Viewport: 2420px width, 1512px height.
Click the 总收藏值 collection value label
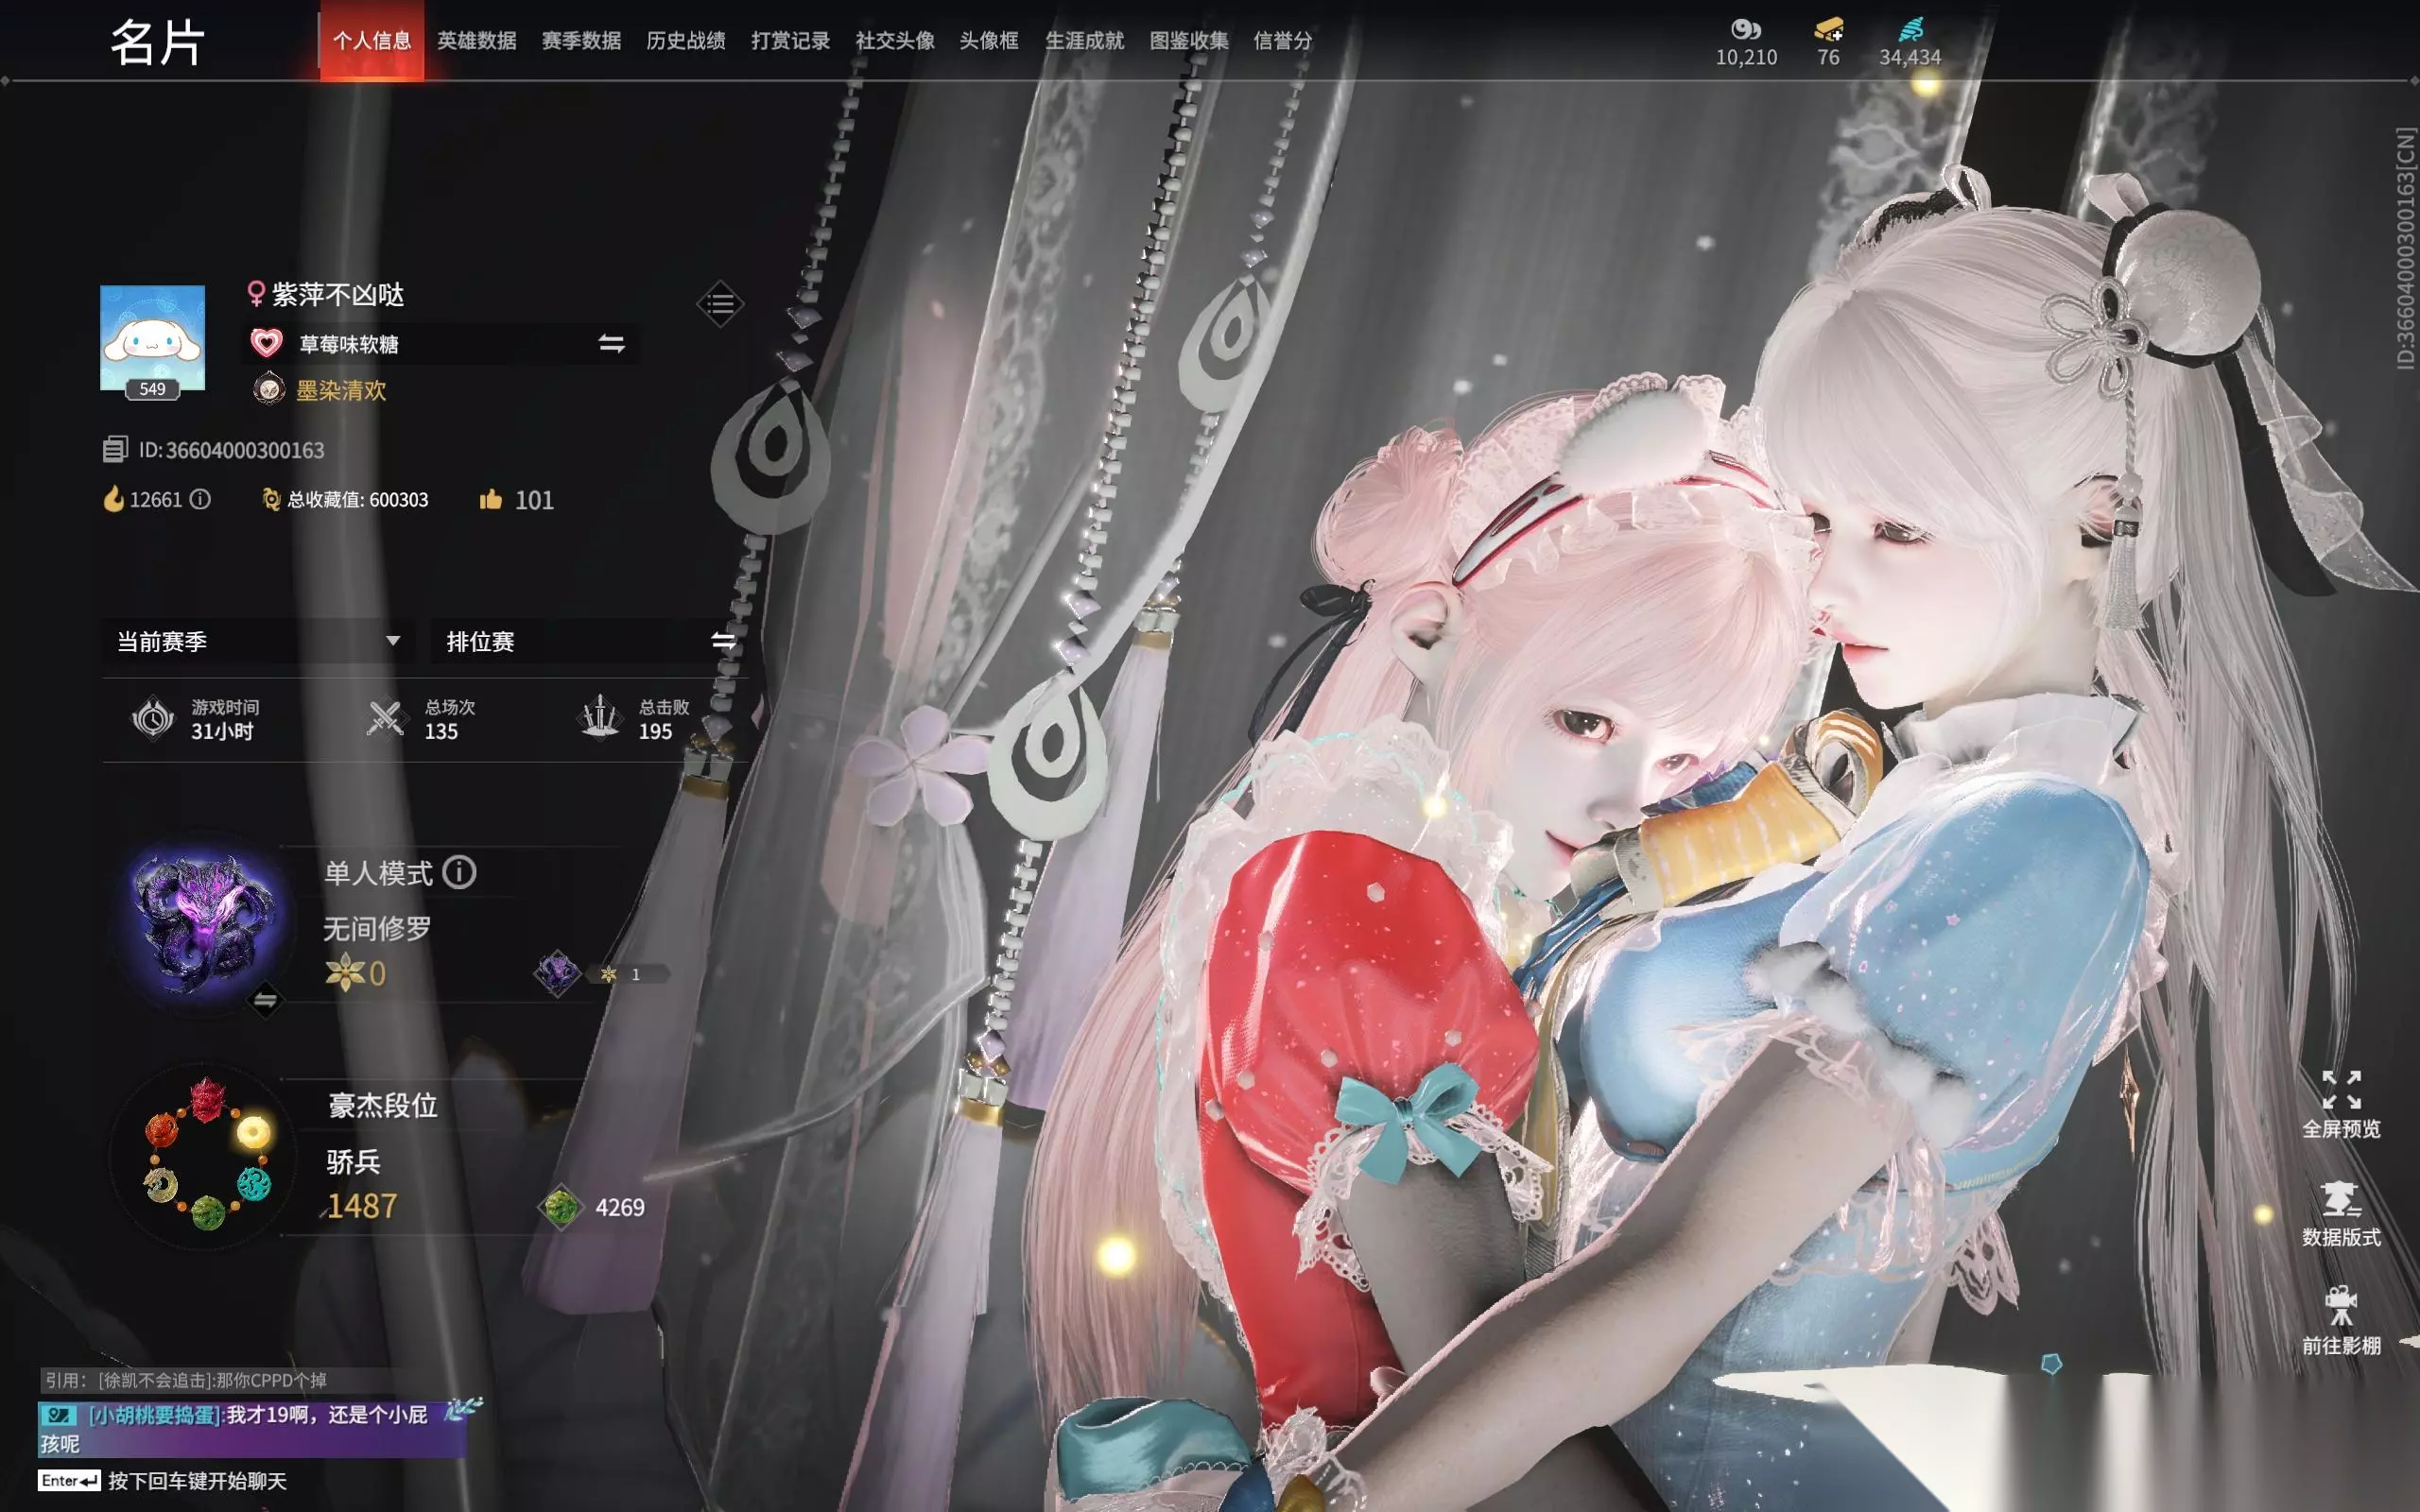click(x=358, y=499)
